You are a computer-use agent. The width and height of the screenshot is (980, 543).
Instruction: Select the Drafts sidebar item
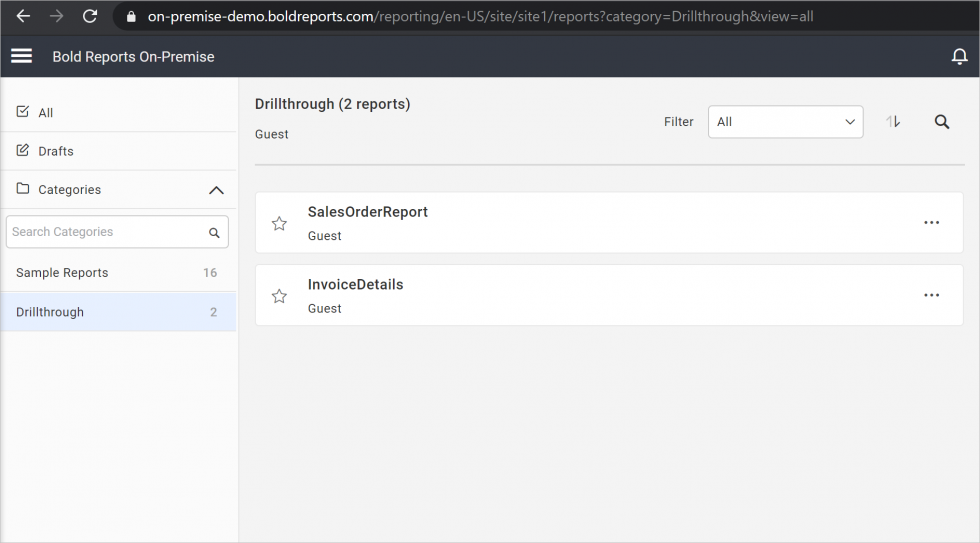tap(119, 151)
